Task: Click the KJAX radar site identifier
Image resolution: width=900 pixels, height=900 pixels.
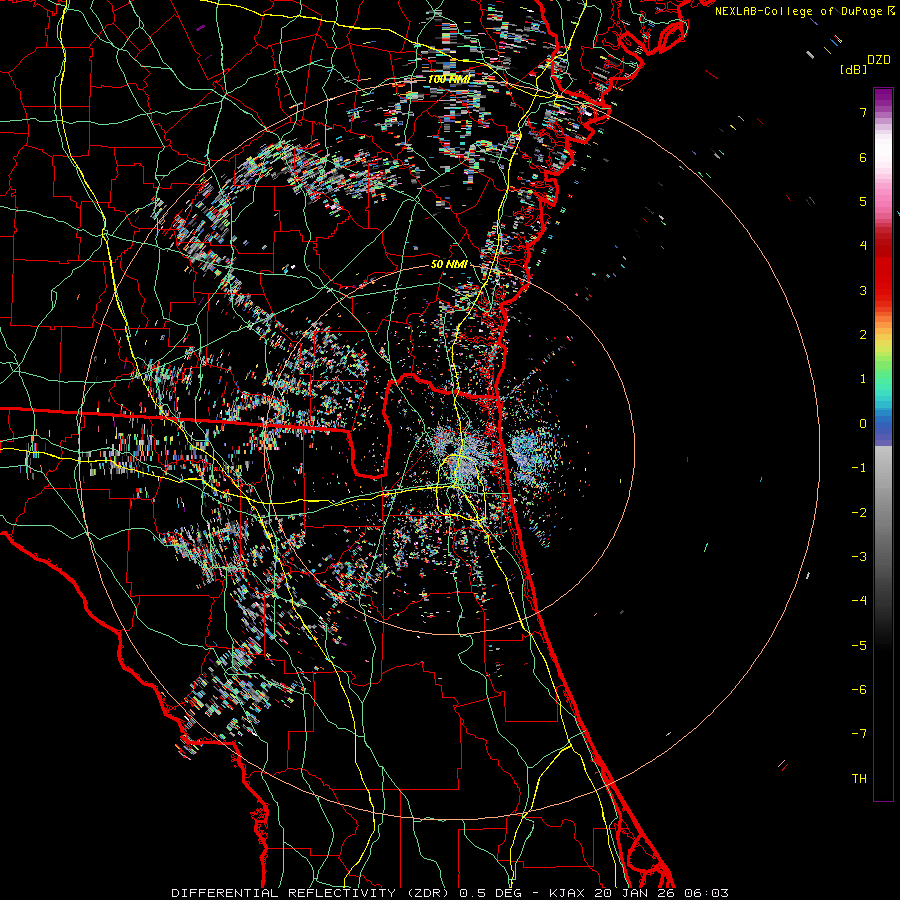Action: point(568,893)
